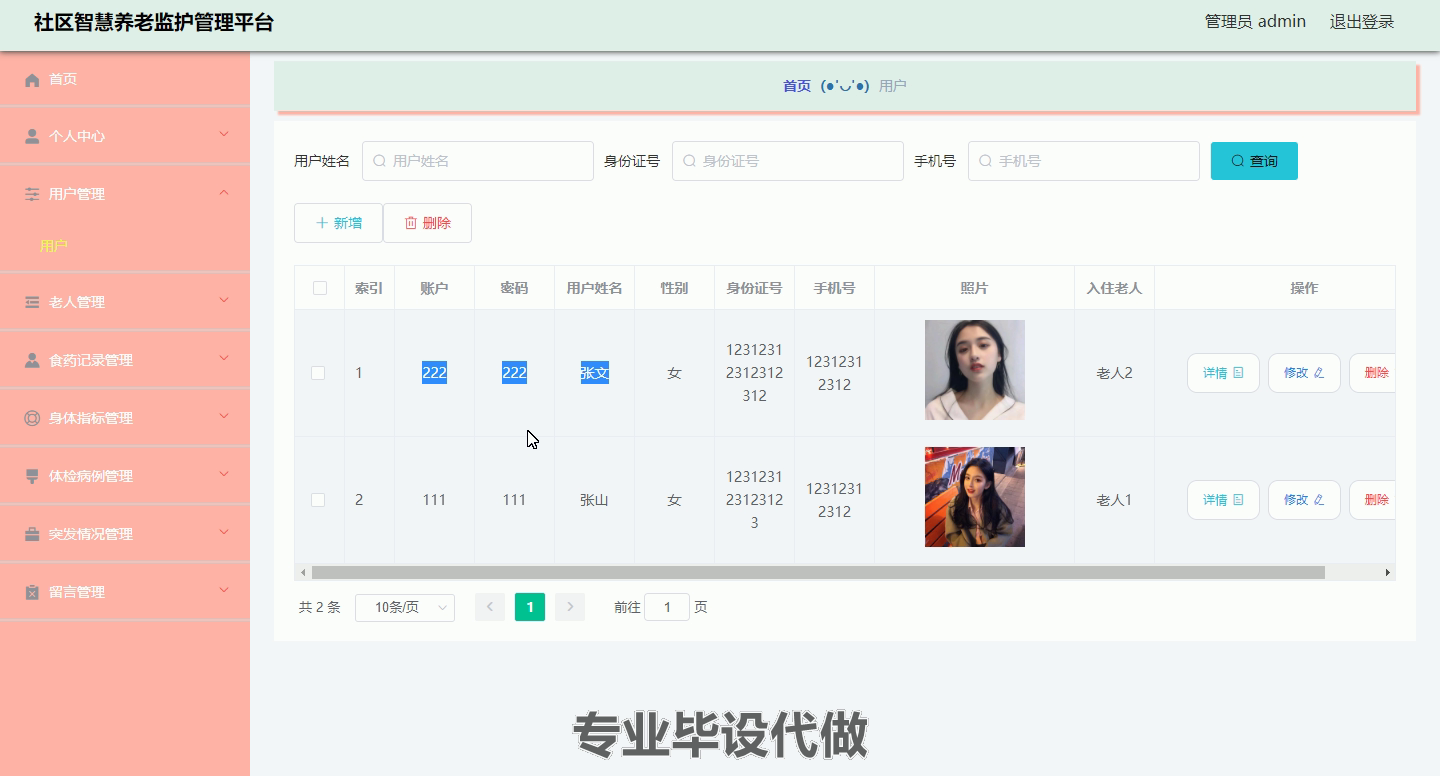Expand the 体检病例管理 chevron
This screenshot has height=776, width=1440.
[x=224, y=474]
